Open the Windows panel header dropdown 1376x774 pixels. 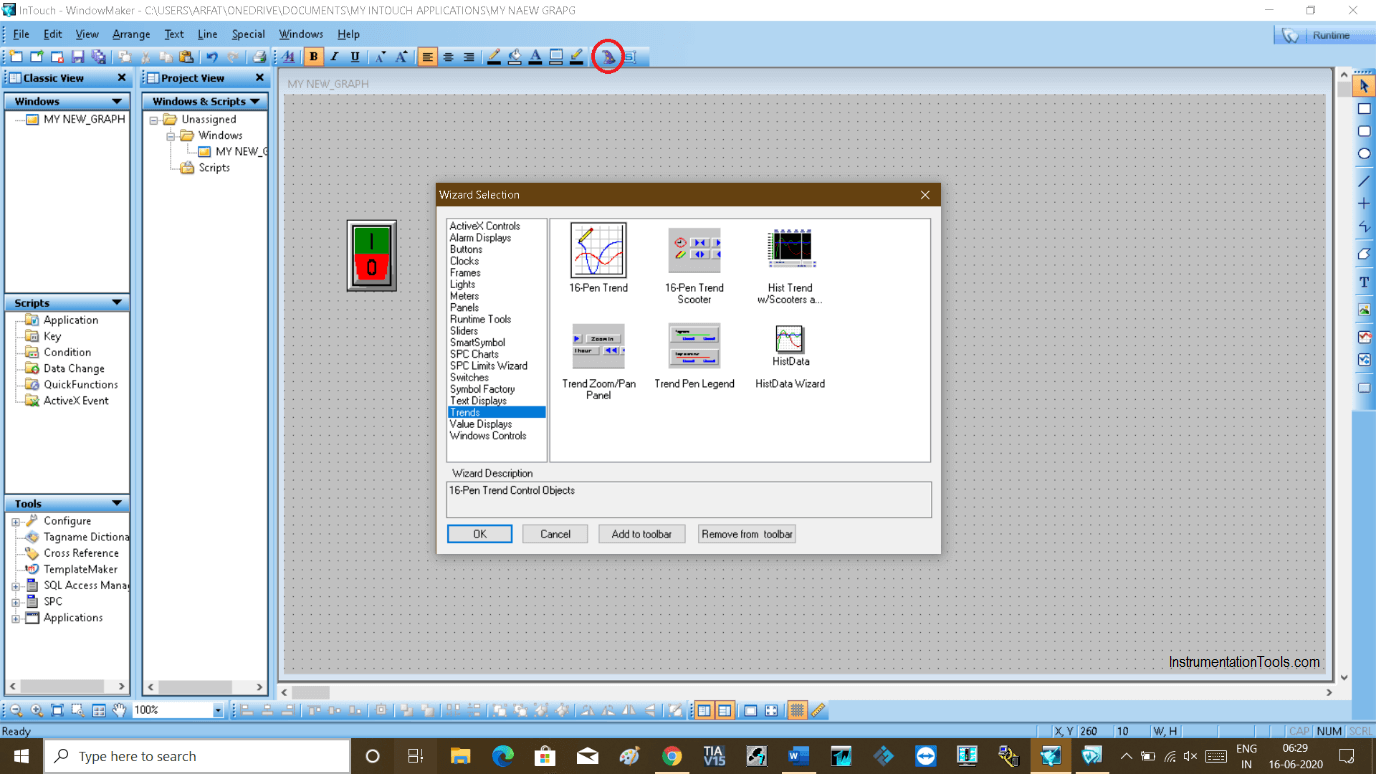pos(117,101)
